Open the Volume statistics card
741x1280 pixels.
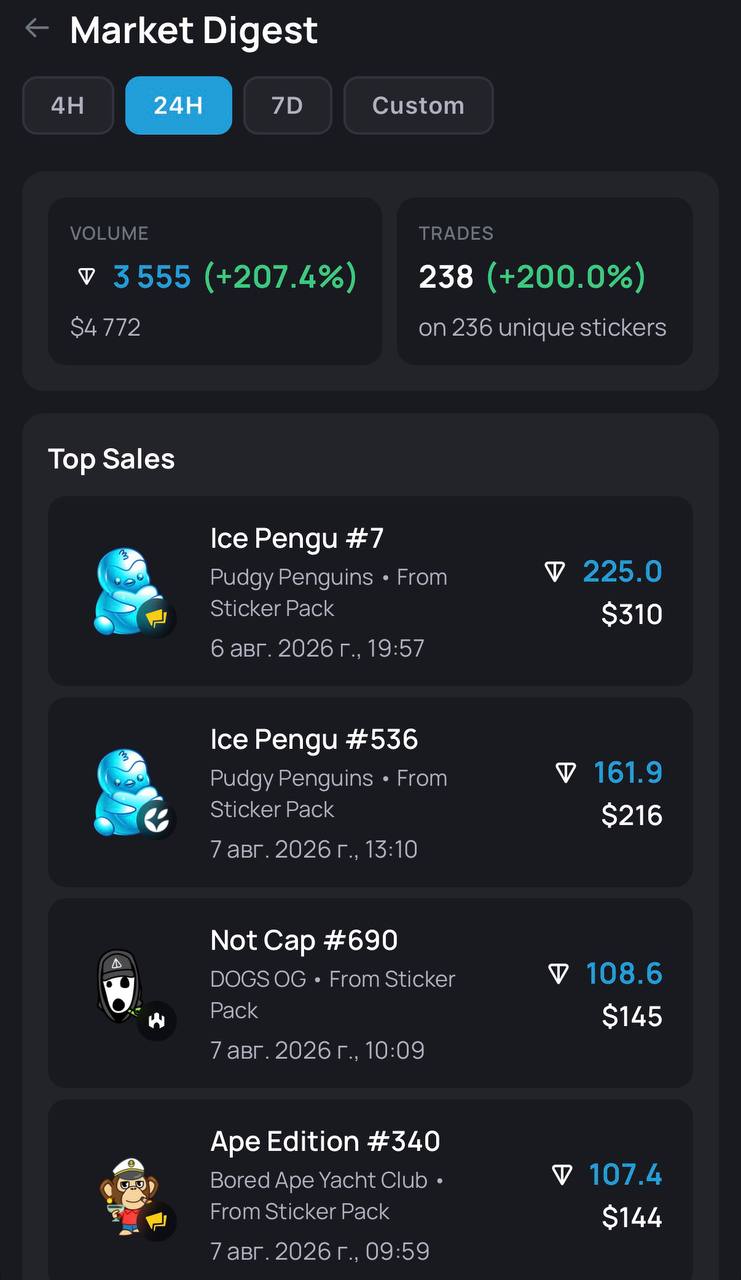215,281
